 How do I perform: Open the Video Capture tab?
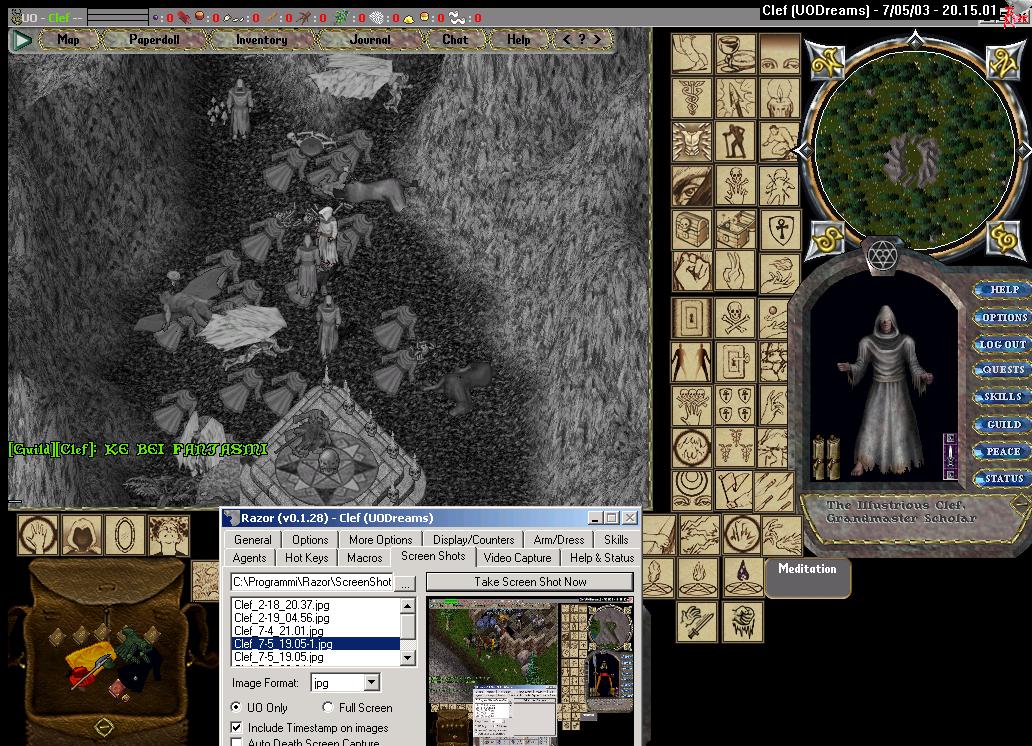[517, 558]
